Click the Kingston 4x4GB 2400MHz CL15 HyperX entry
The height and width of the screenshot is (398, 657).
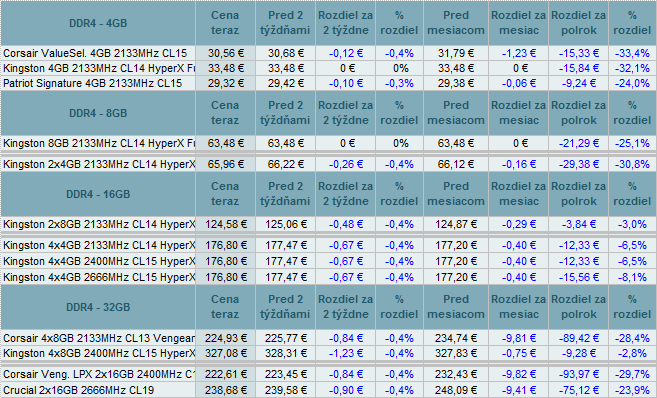pos(98,261)
